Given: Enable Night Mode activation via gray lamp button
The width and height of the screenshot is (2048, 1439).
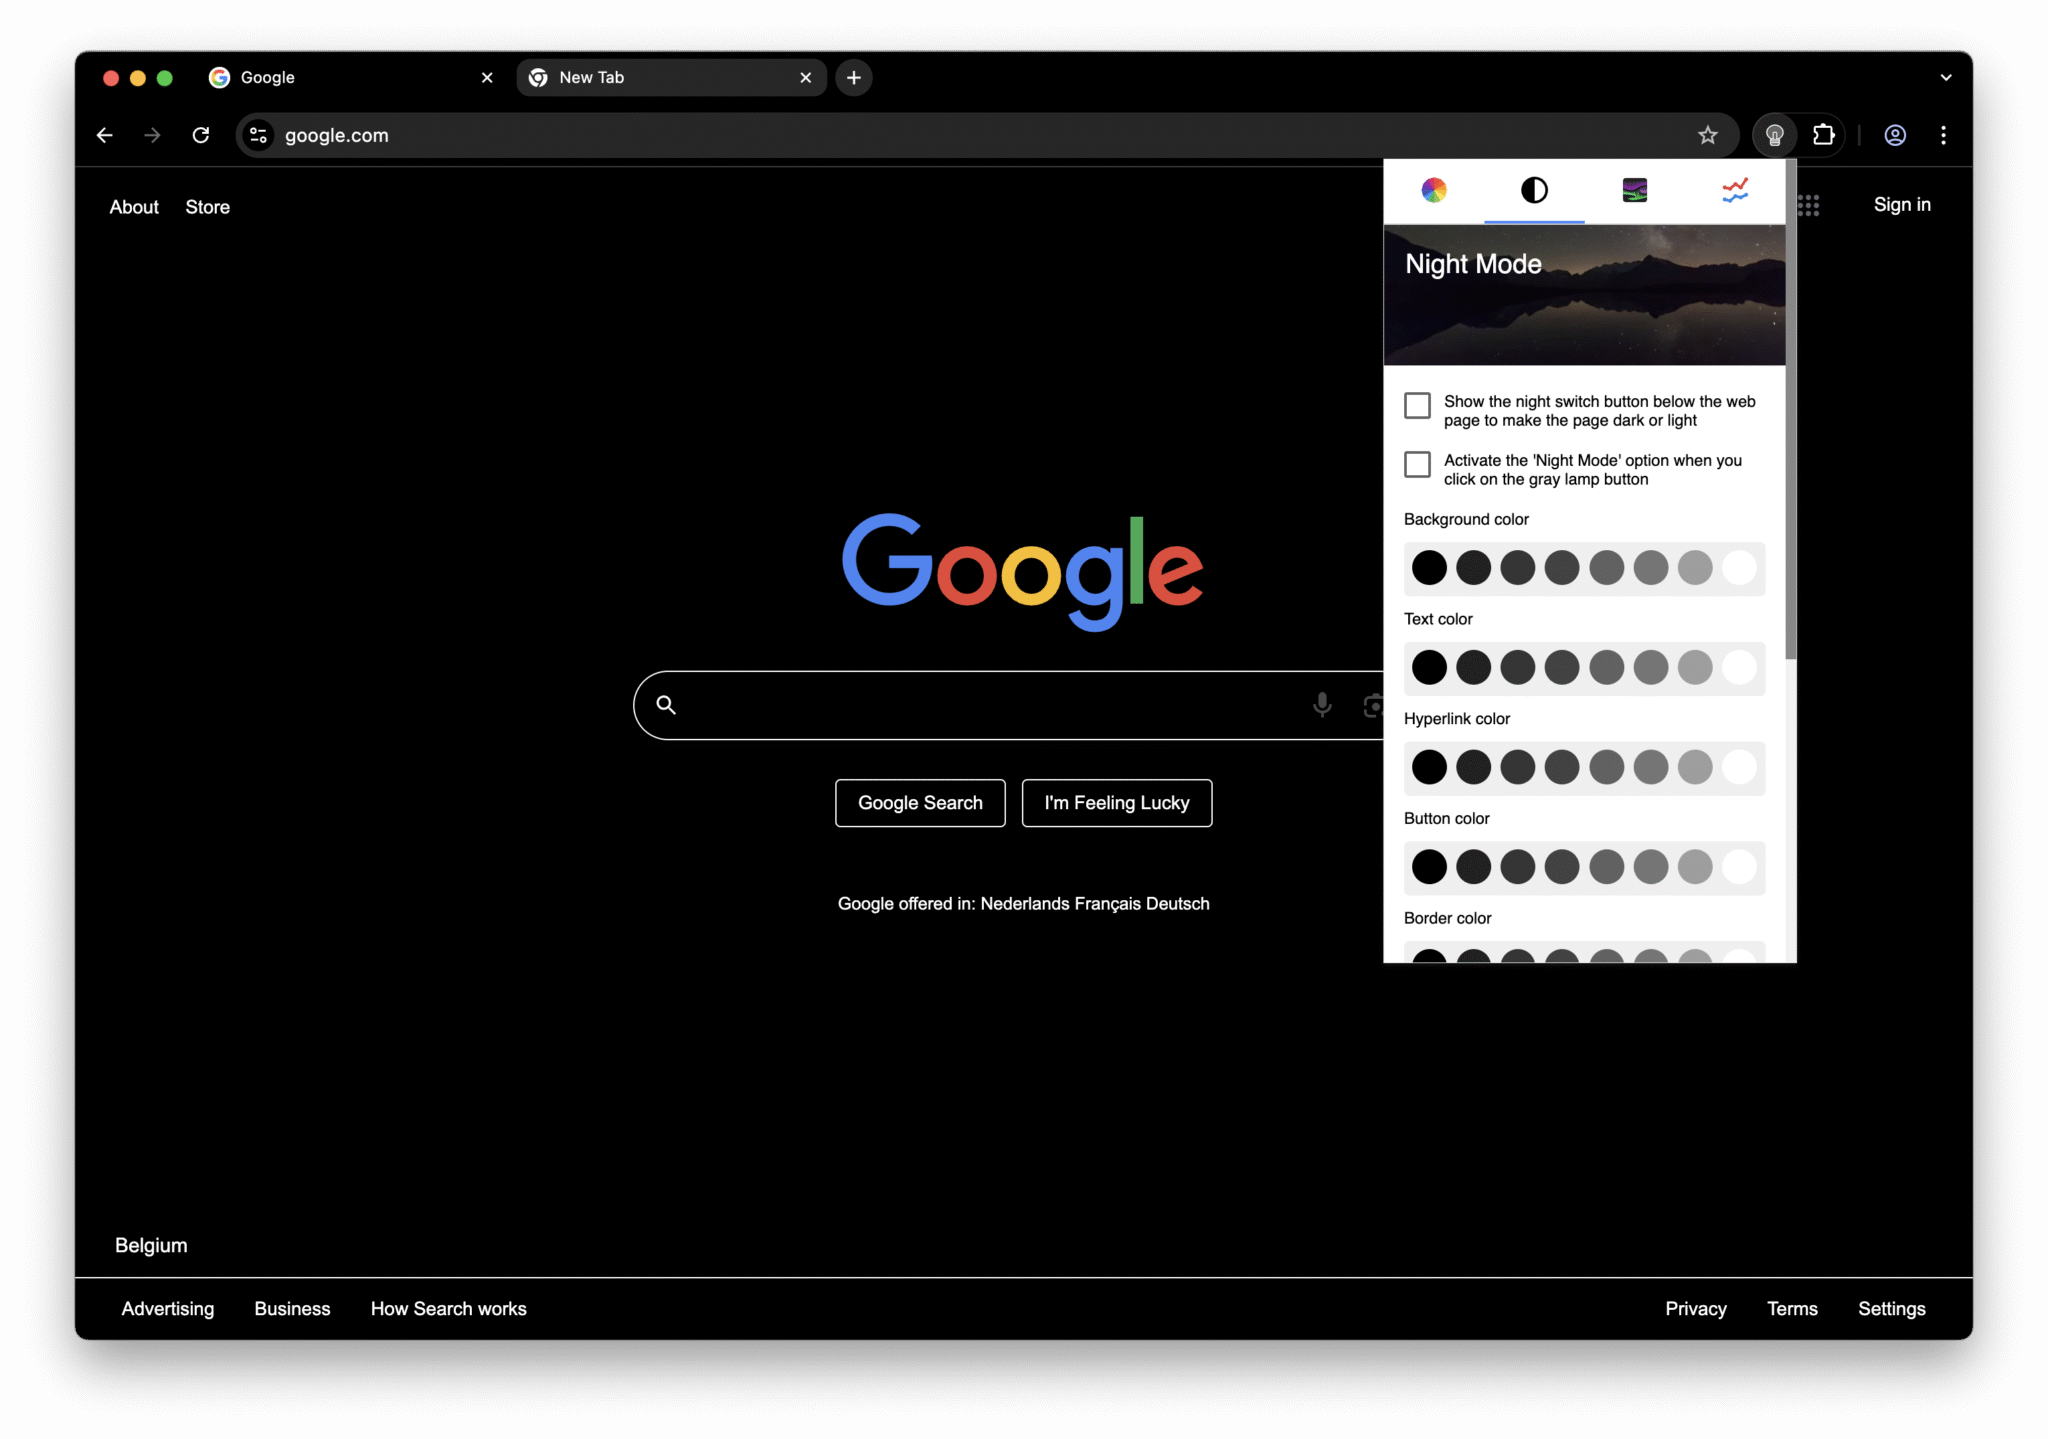Looking at the screenshot, I should (1417, 464).
